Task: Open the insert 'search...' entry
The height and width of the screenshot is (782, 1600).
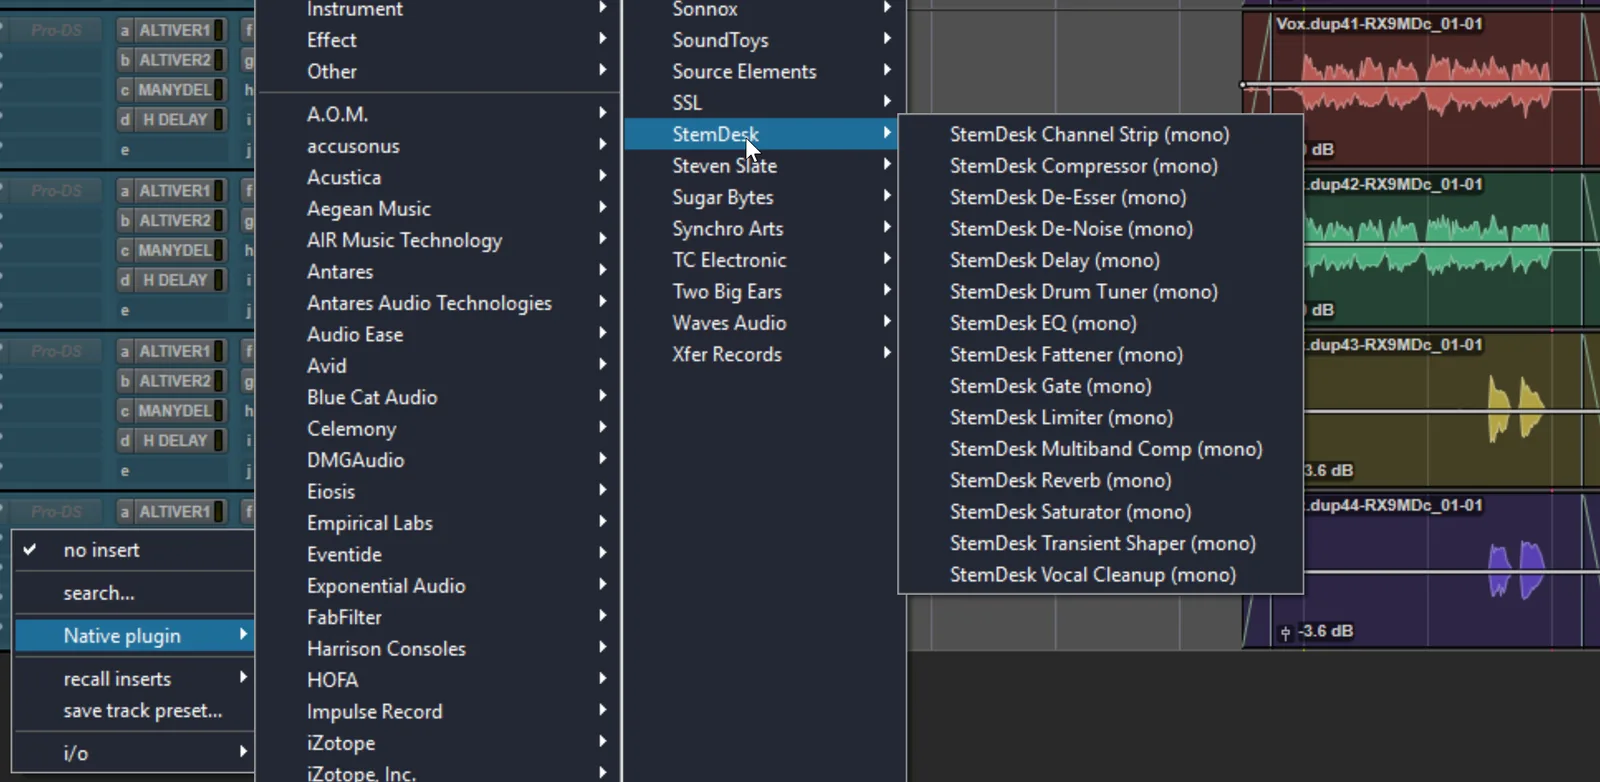Action: tap(134, 593)
